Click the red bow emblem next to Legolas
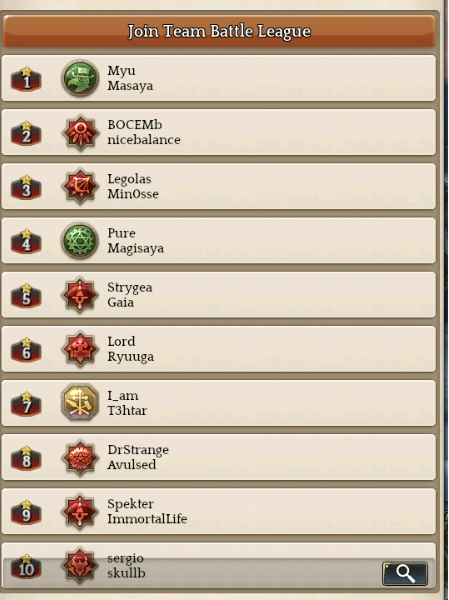This screenshot has height=600, width=449. 80,186
